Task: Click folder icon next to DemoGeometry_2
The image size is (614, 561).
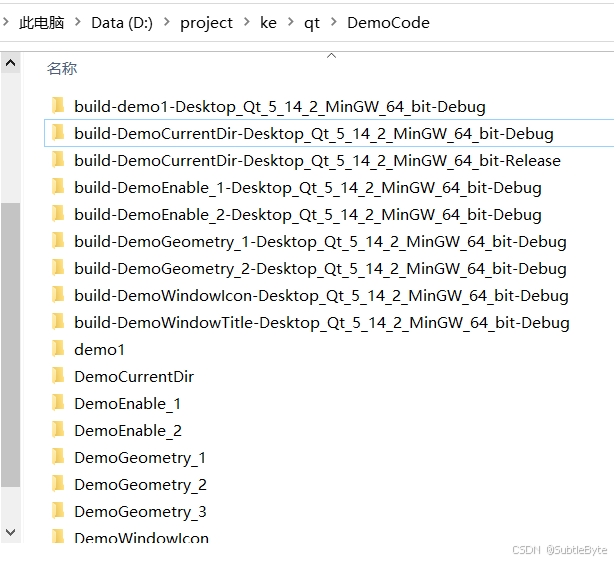Action: [x=58, y=484]
